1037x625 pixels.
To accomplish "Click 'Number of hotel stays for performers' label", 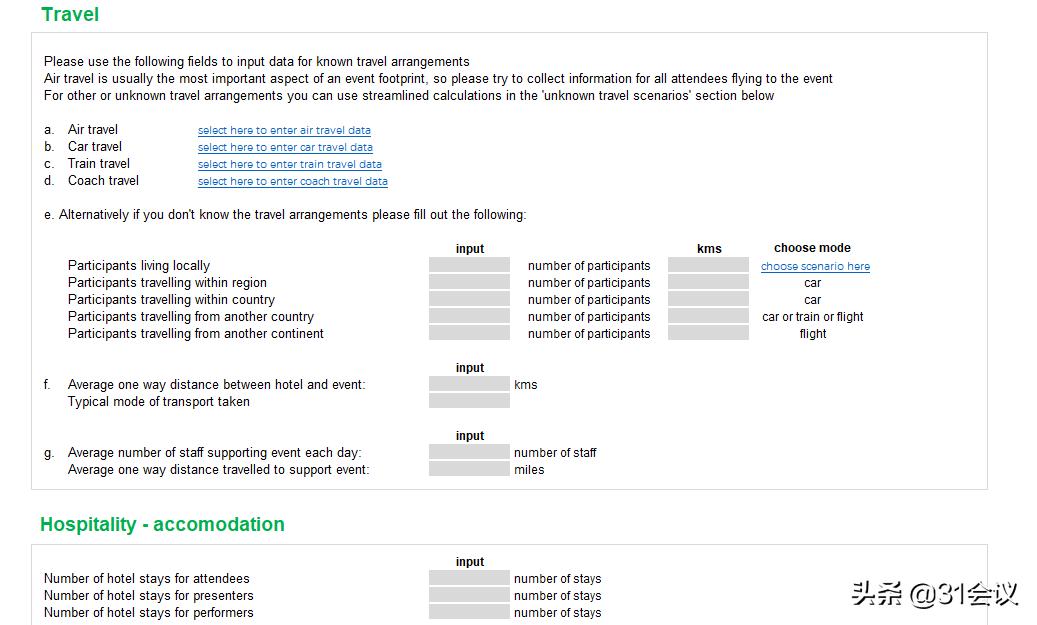I will click(x=149, y=612).
